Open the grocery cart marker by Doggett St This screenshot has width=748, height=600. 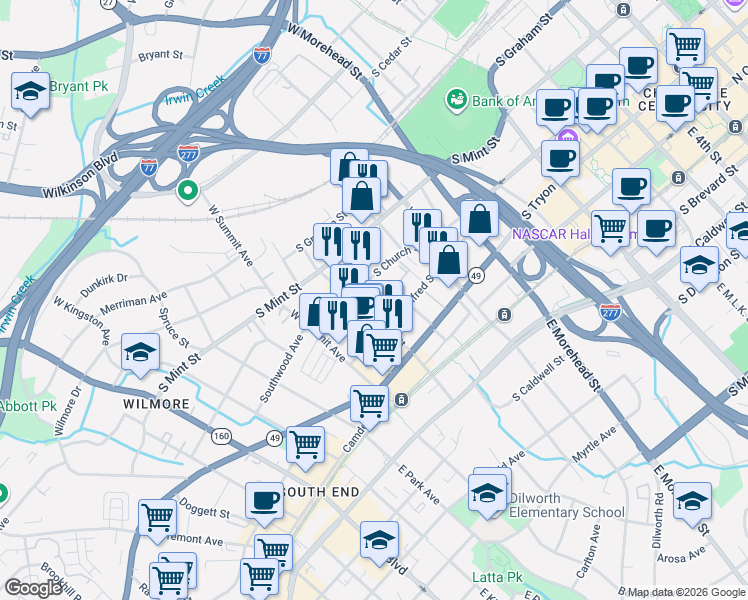(157, 519)
